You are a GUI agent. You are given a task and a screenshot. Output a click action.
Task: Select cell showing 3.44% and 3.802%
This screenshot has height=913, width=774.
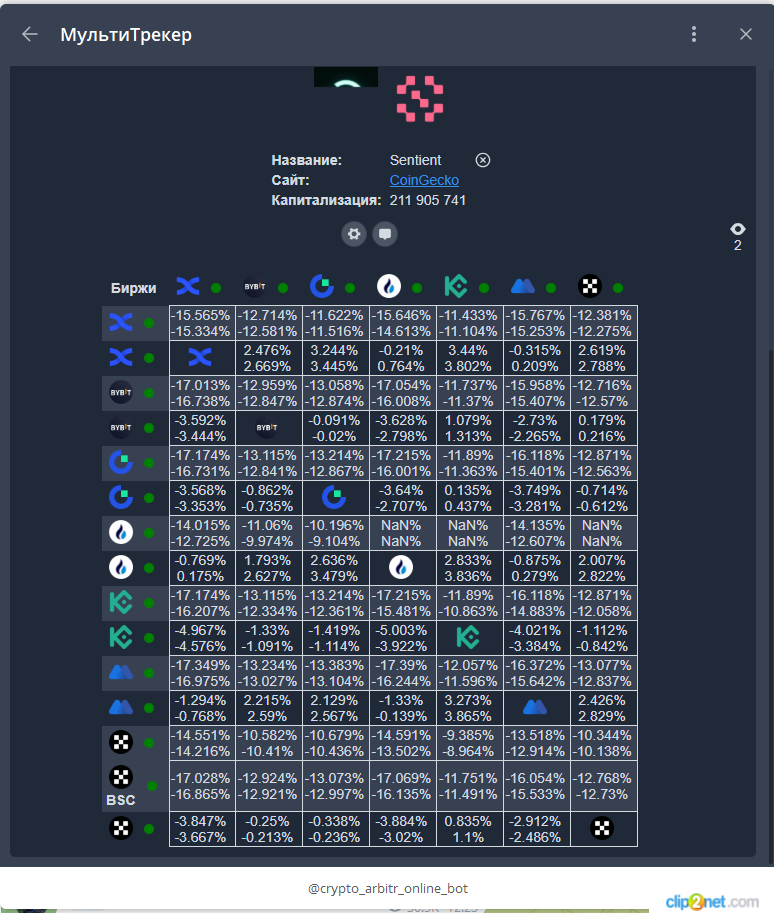click(x=469, y=358)
